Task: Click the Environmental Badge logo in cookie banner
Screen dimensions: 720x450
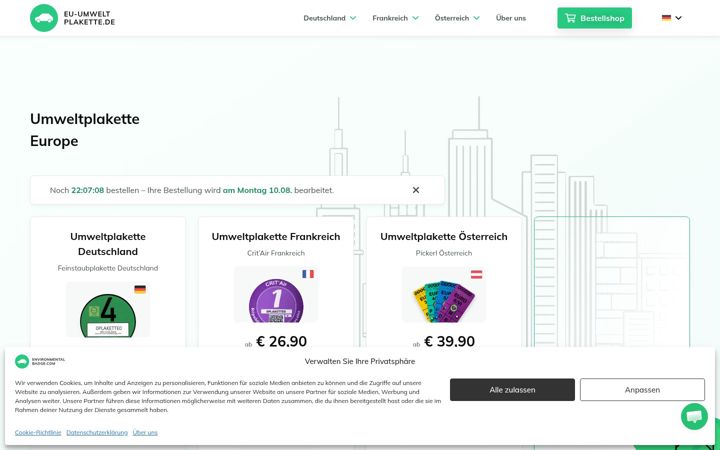Action: pos(40,361)
